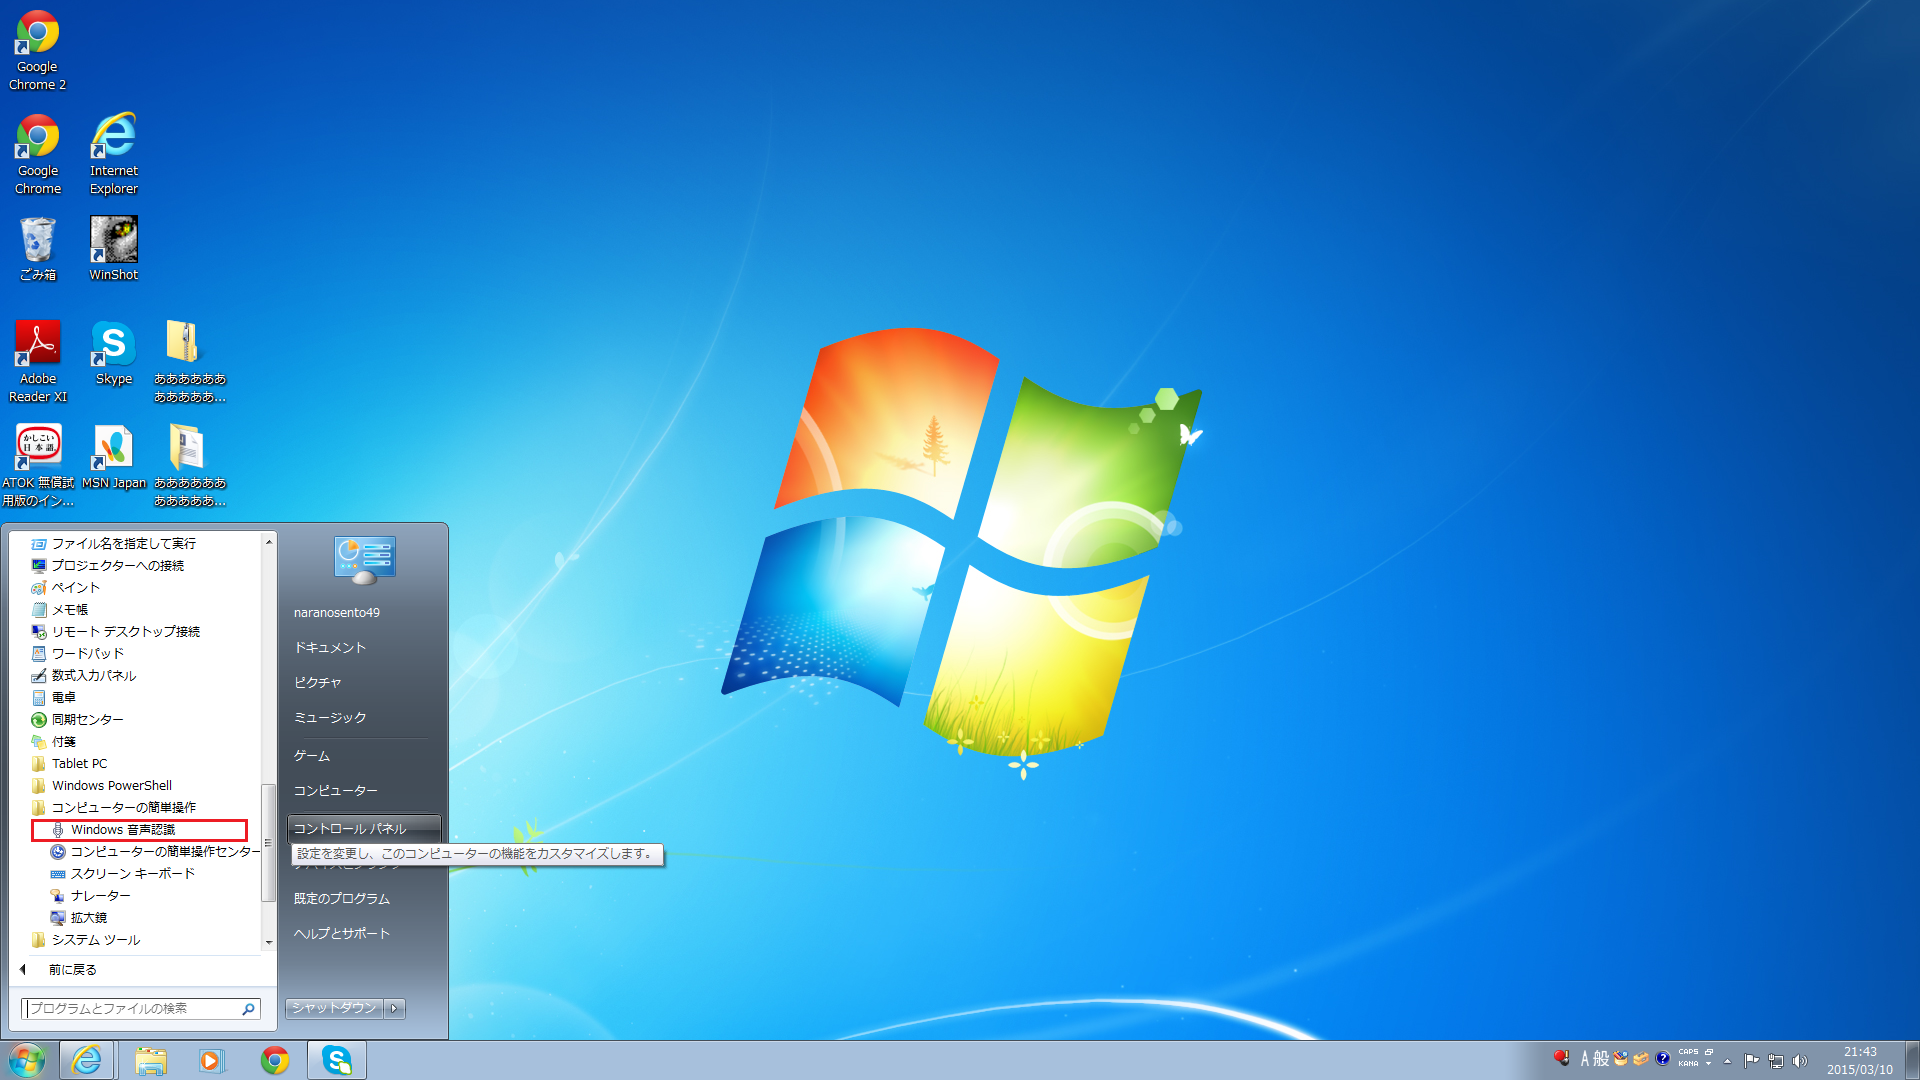1920x1080 pixels.
Task: Open the shutdown options arrow
Action: tap(395, 1008)
